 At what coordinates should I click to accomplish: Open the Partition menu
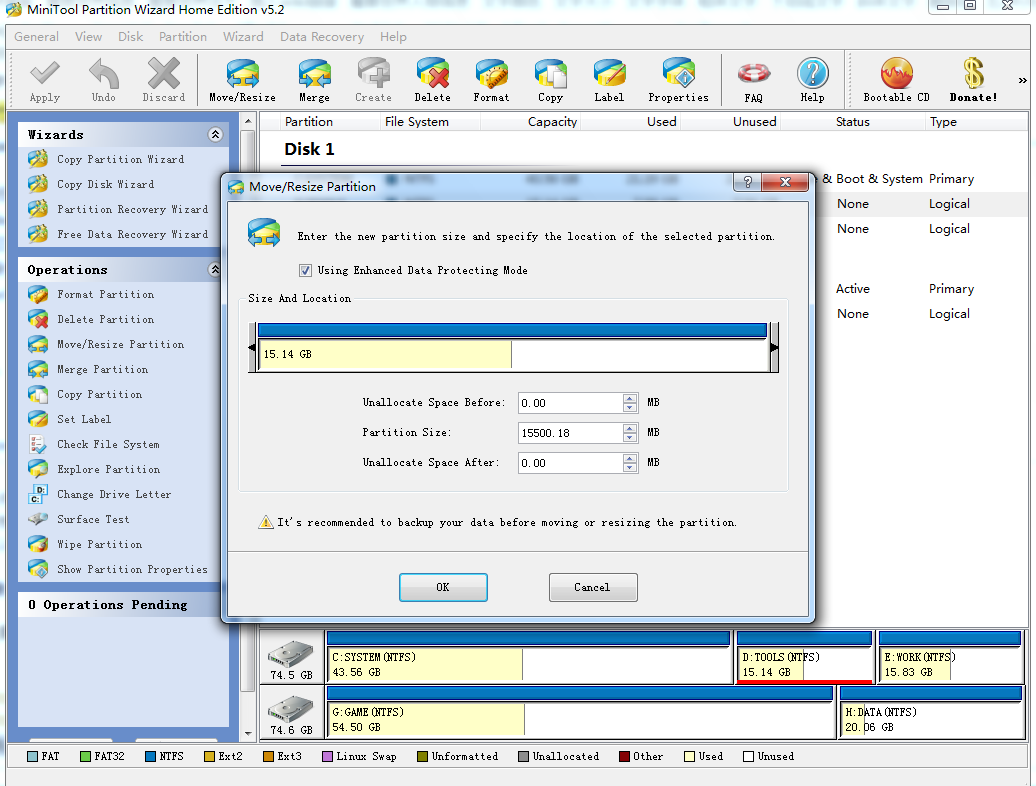coord(183,37)
